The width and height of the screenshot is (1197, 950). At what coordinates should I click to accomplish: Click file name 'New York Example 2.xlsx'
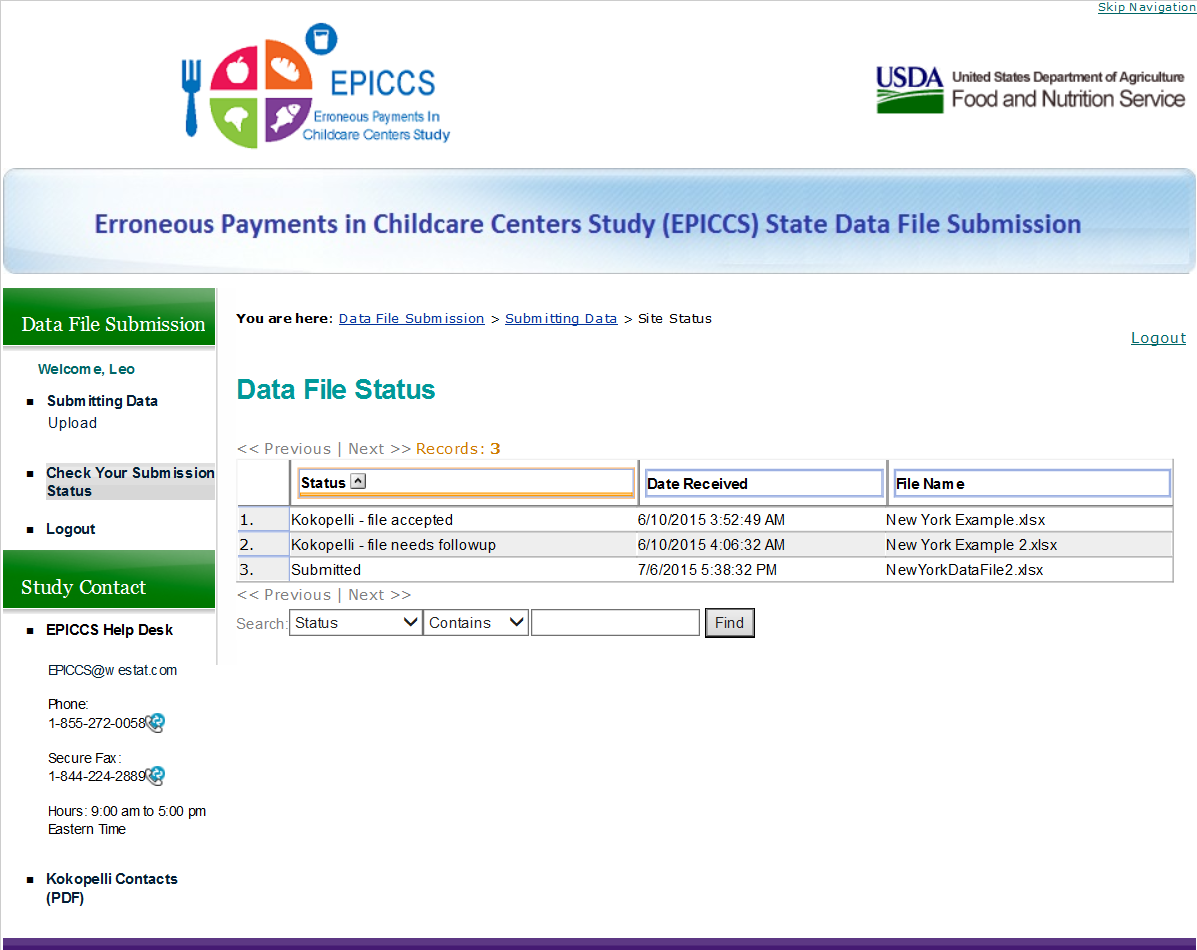pyautogui.click(x=971, y=545)
